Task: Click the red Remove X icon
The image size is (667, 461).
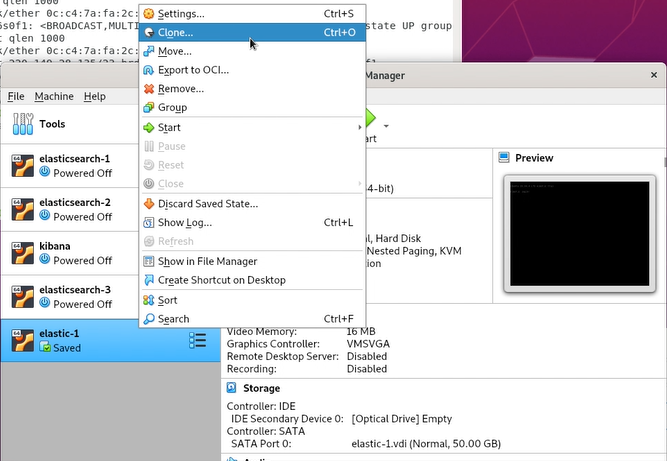Action: 148,88
